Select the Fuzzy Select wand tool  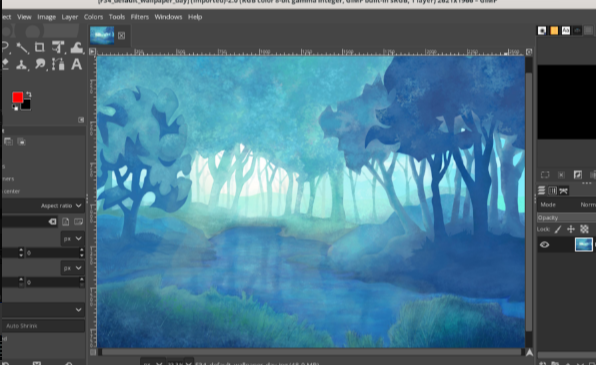(x=22, y=48)
